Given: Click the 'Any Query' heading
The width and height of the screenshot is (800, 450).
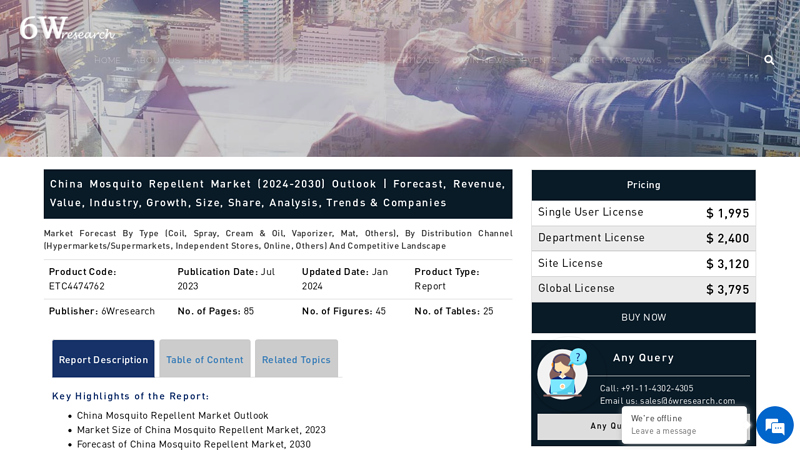Looking at the screenshot, I should (643, 358).
